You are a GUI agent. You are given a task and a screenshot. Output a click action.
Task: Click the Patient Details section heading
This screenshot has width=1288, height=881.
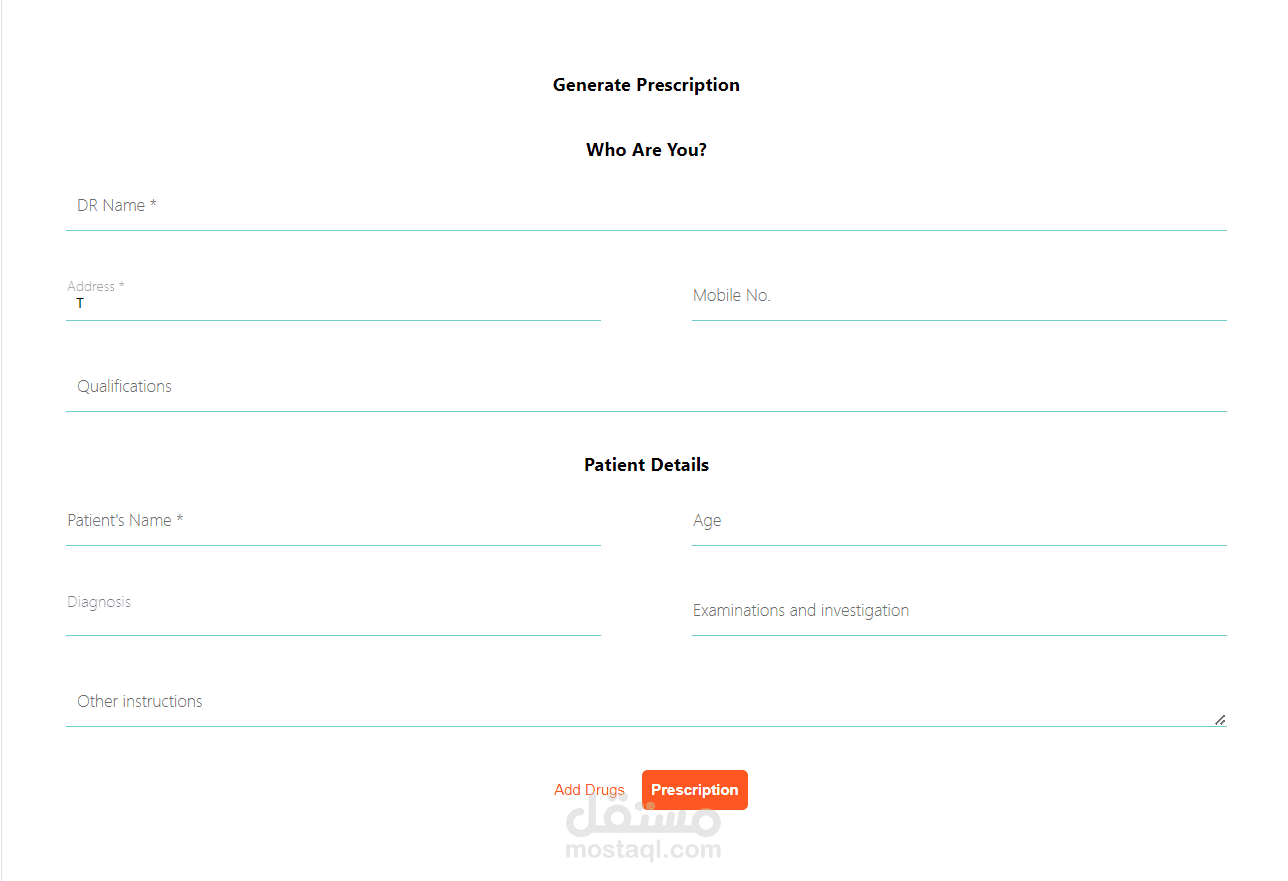pos(646,465)
